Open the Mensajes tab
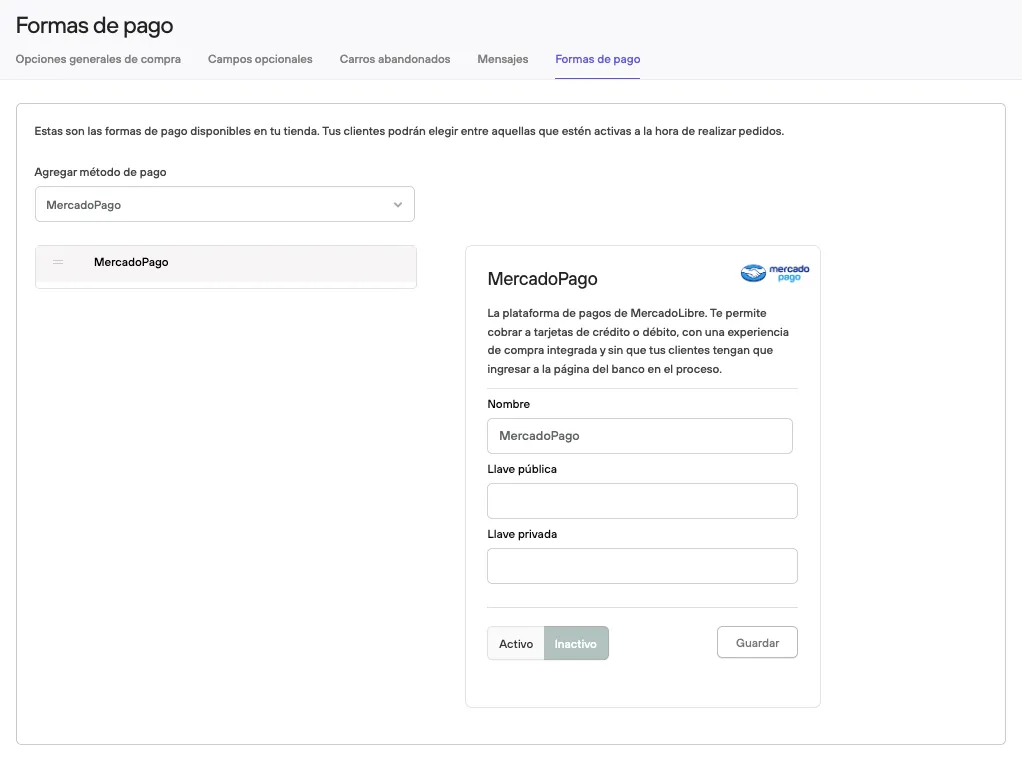Screen dimensions: 1022x761 (x=503, y=59)
